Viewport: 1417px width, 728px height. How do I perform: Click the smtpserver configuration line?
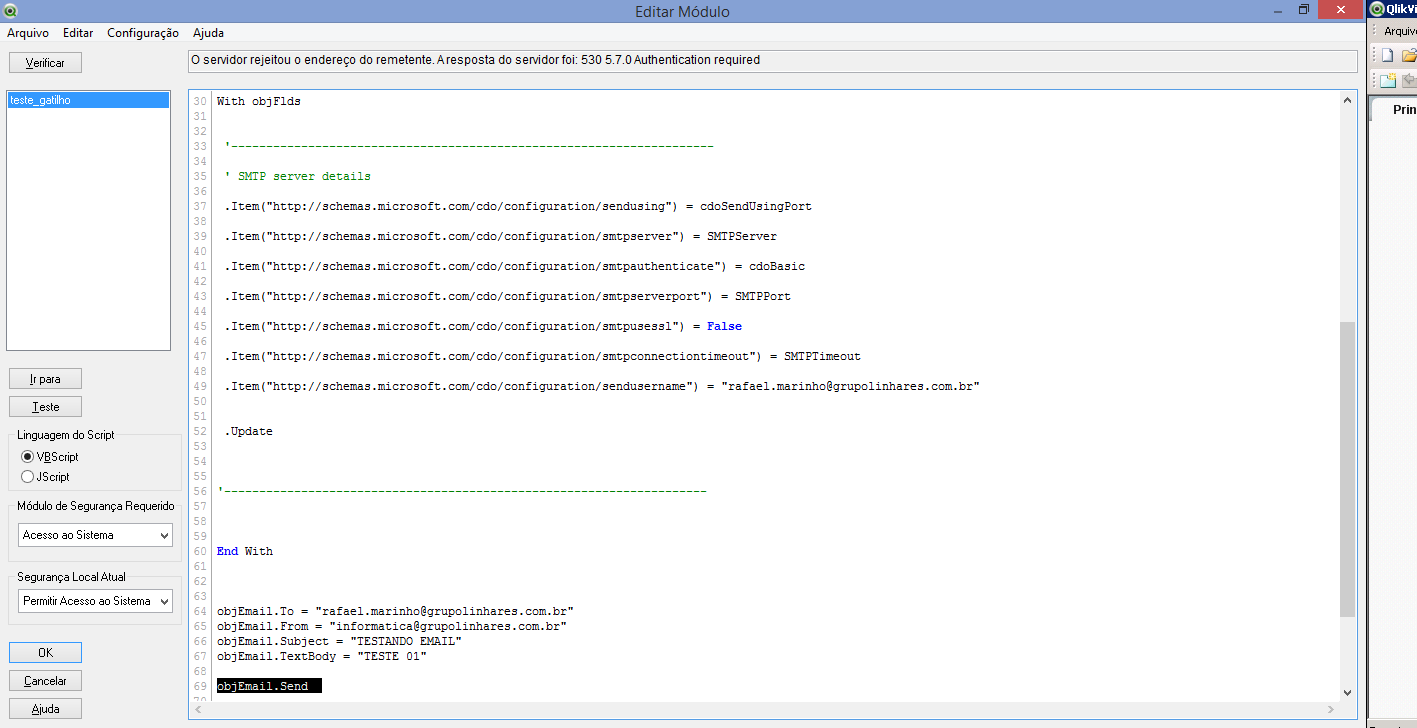click(500, 236)
